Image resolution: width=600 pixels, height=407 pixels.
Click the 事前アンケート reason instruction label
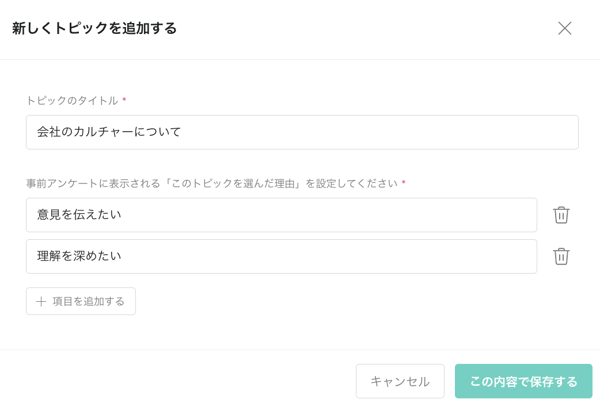(212, 184)
